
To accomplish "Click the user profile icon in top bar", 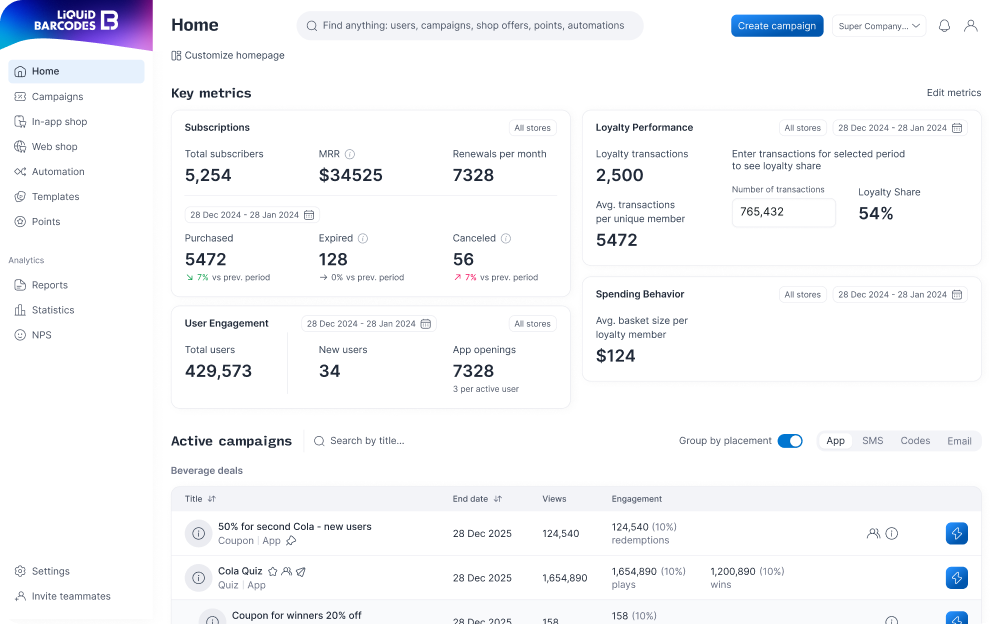I will click(x=971, y=25).
